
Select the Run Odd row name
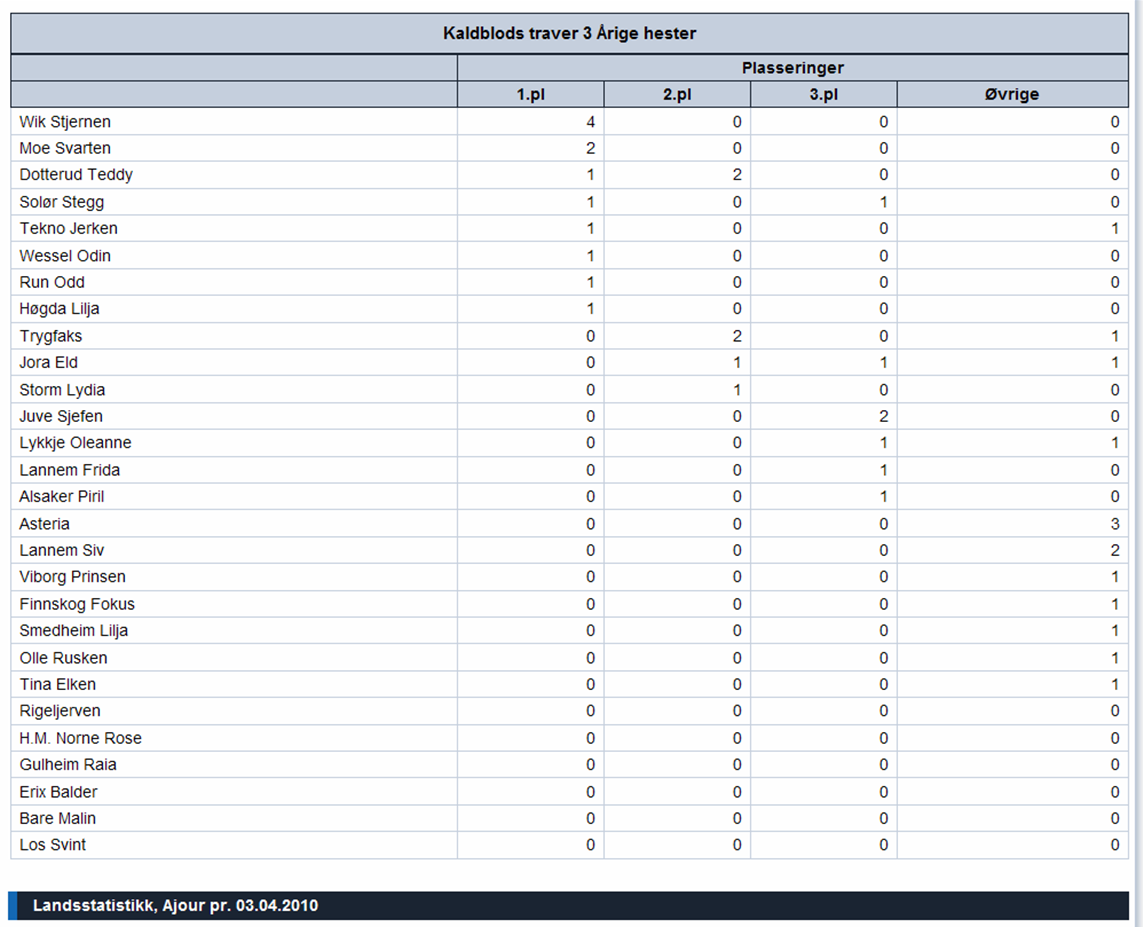pos(52,282)
